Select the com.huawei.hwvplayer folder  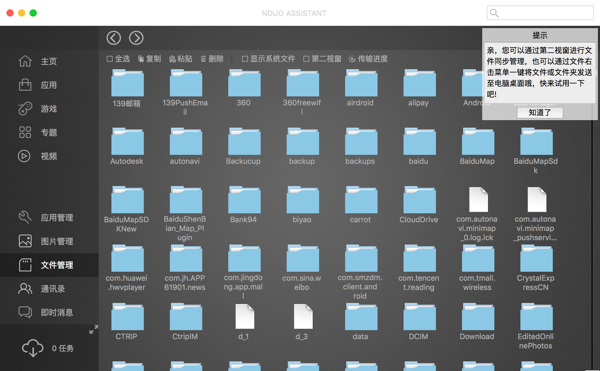click(x=127, y=259)
